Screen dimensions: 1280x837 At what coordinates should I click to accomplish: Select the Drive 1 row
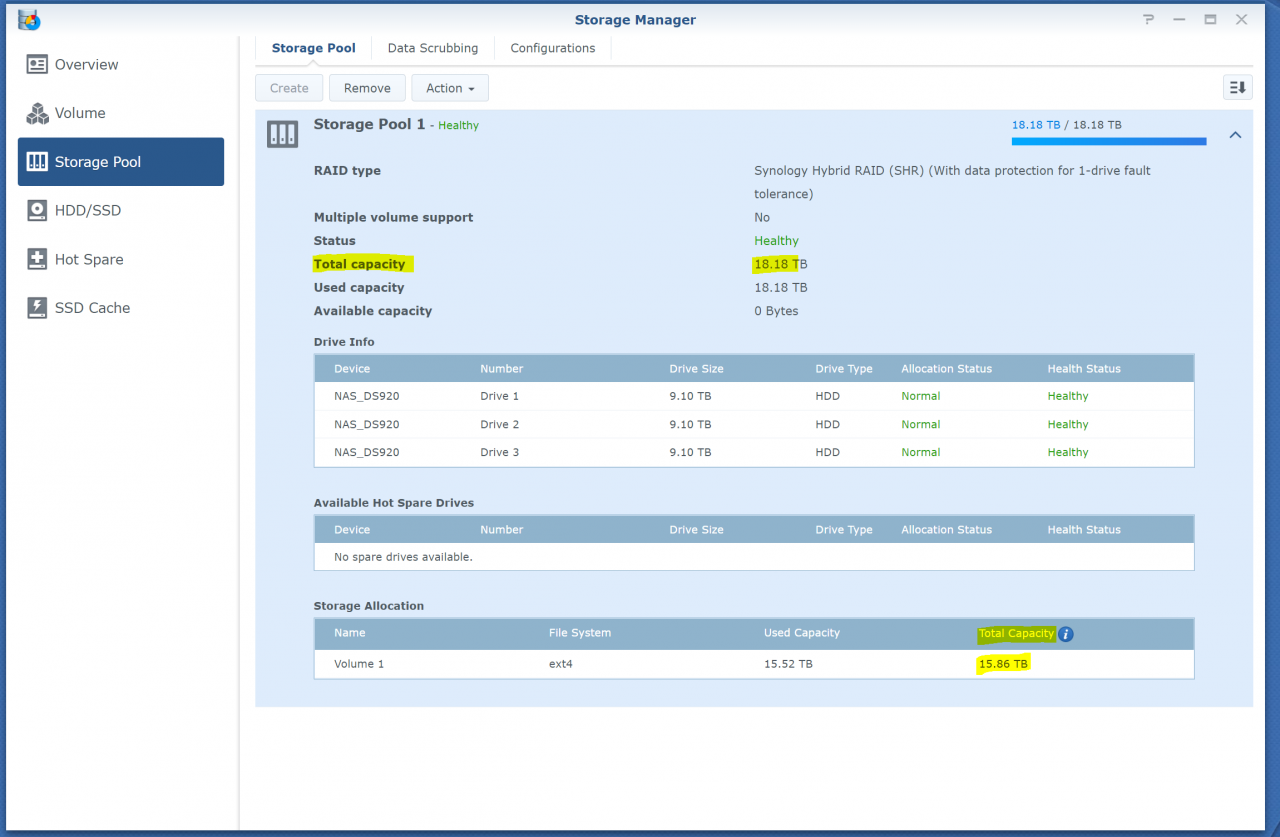click(753, 396)
